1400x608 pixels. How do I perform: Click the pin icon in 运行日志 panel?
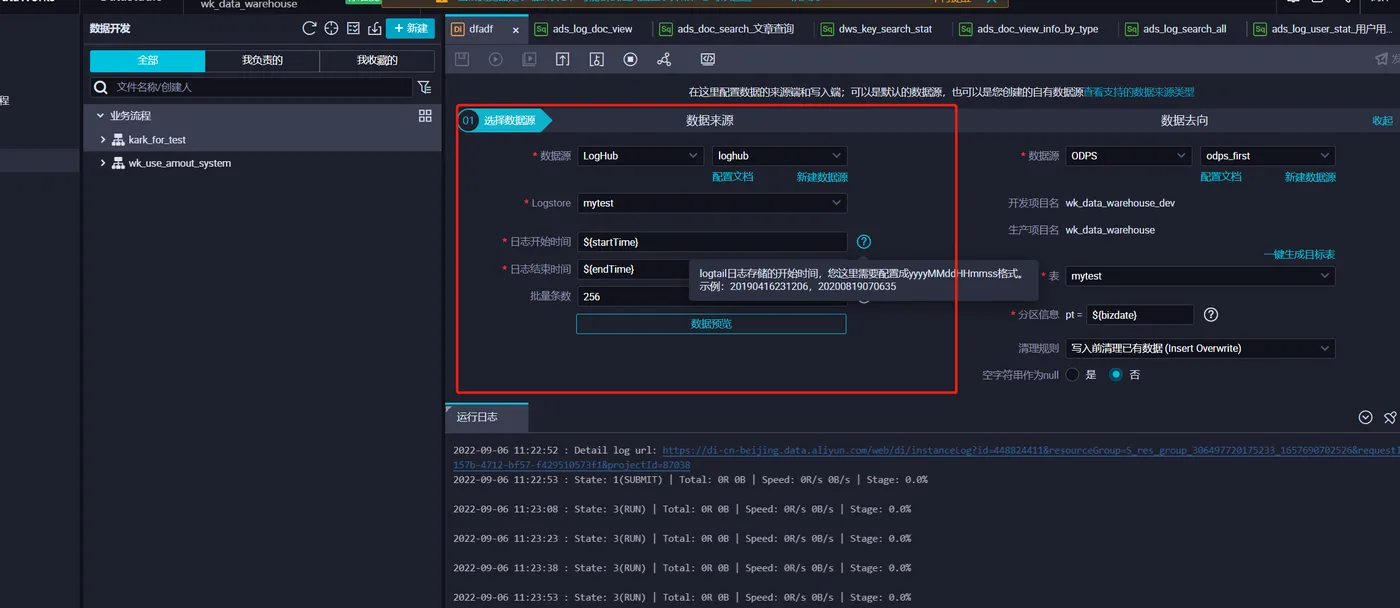click(1390, 417)
